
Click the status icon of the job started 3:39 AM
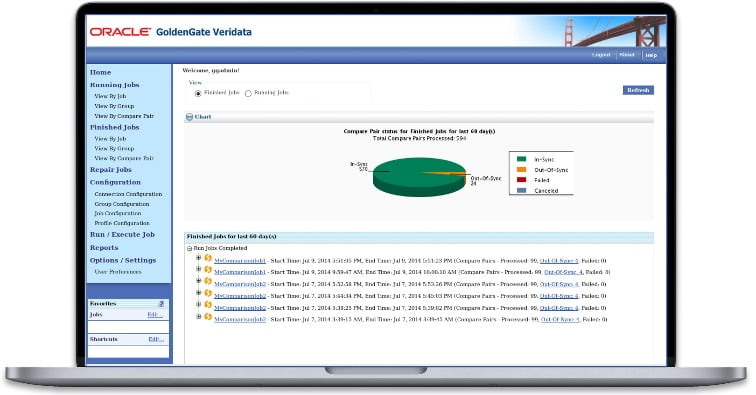[x=208, y=317]
